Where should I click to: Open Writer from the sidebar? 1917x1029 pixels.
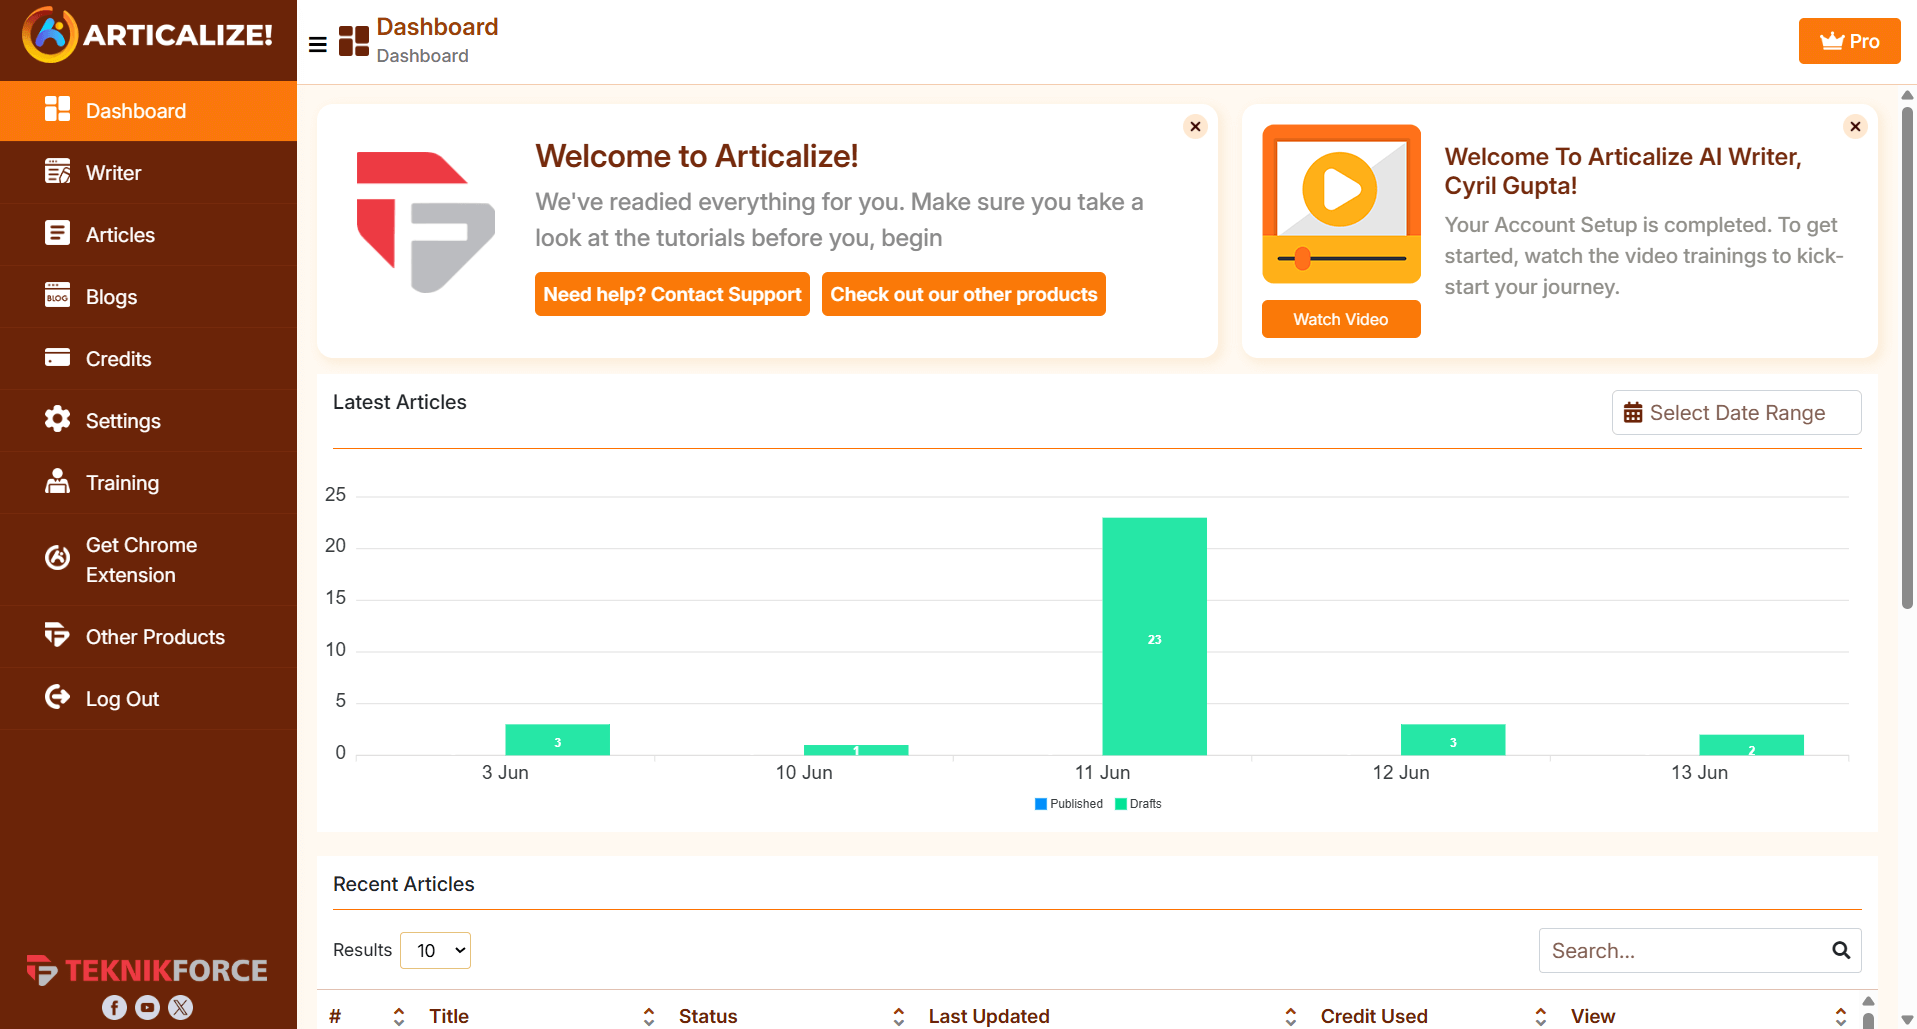pyautogui.click(x=114, y=173)
